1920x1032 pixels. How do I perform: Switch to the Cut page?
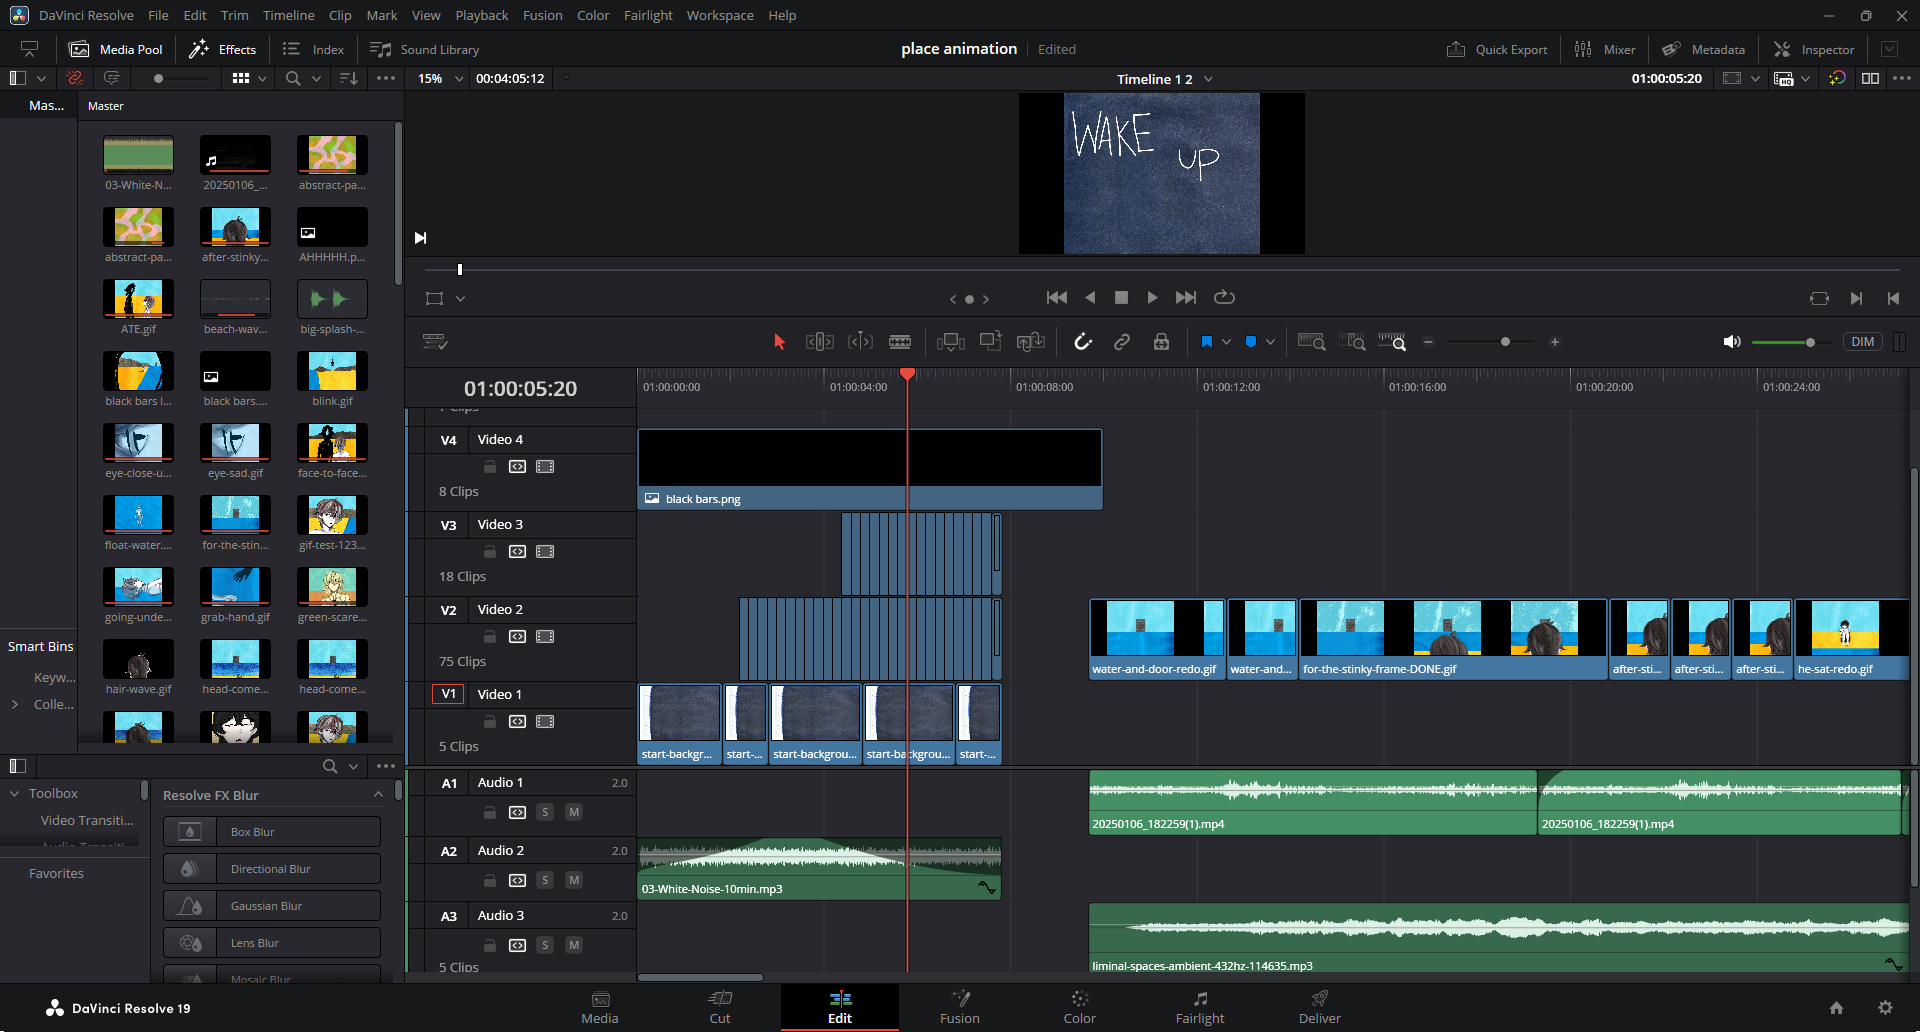720,1007
